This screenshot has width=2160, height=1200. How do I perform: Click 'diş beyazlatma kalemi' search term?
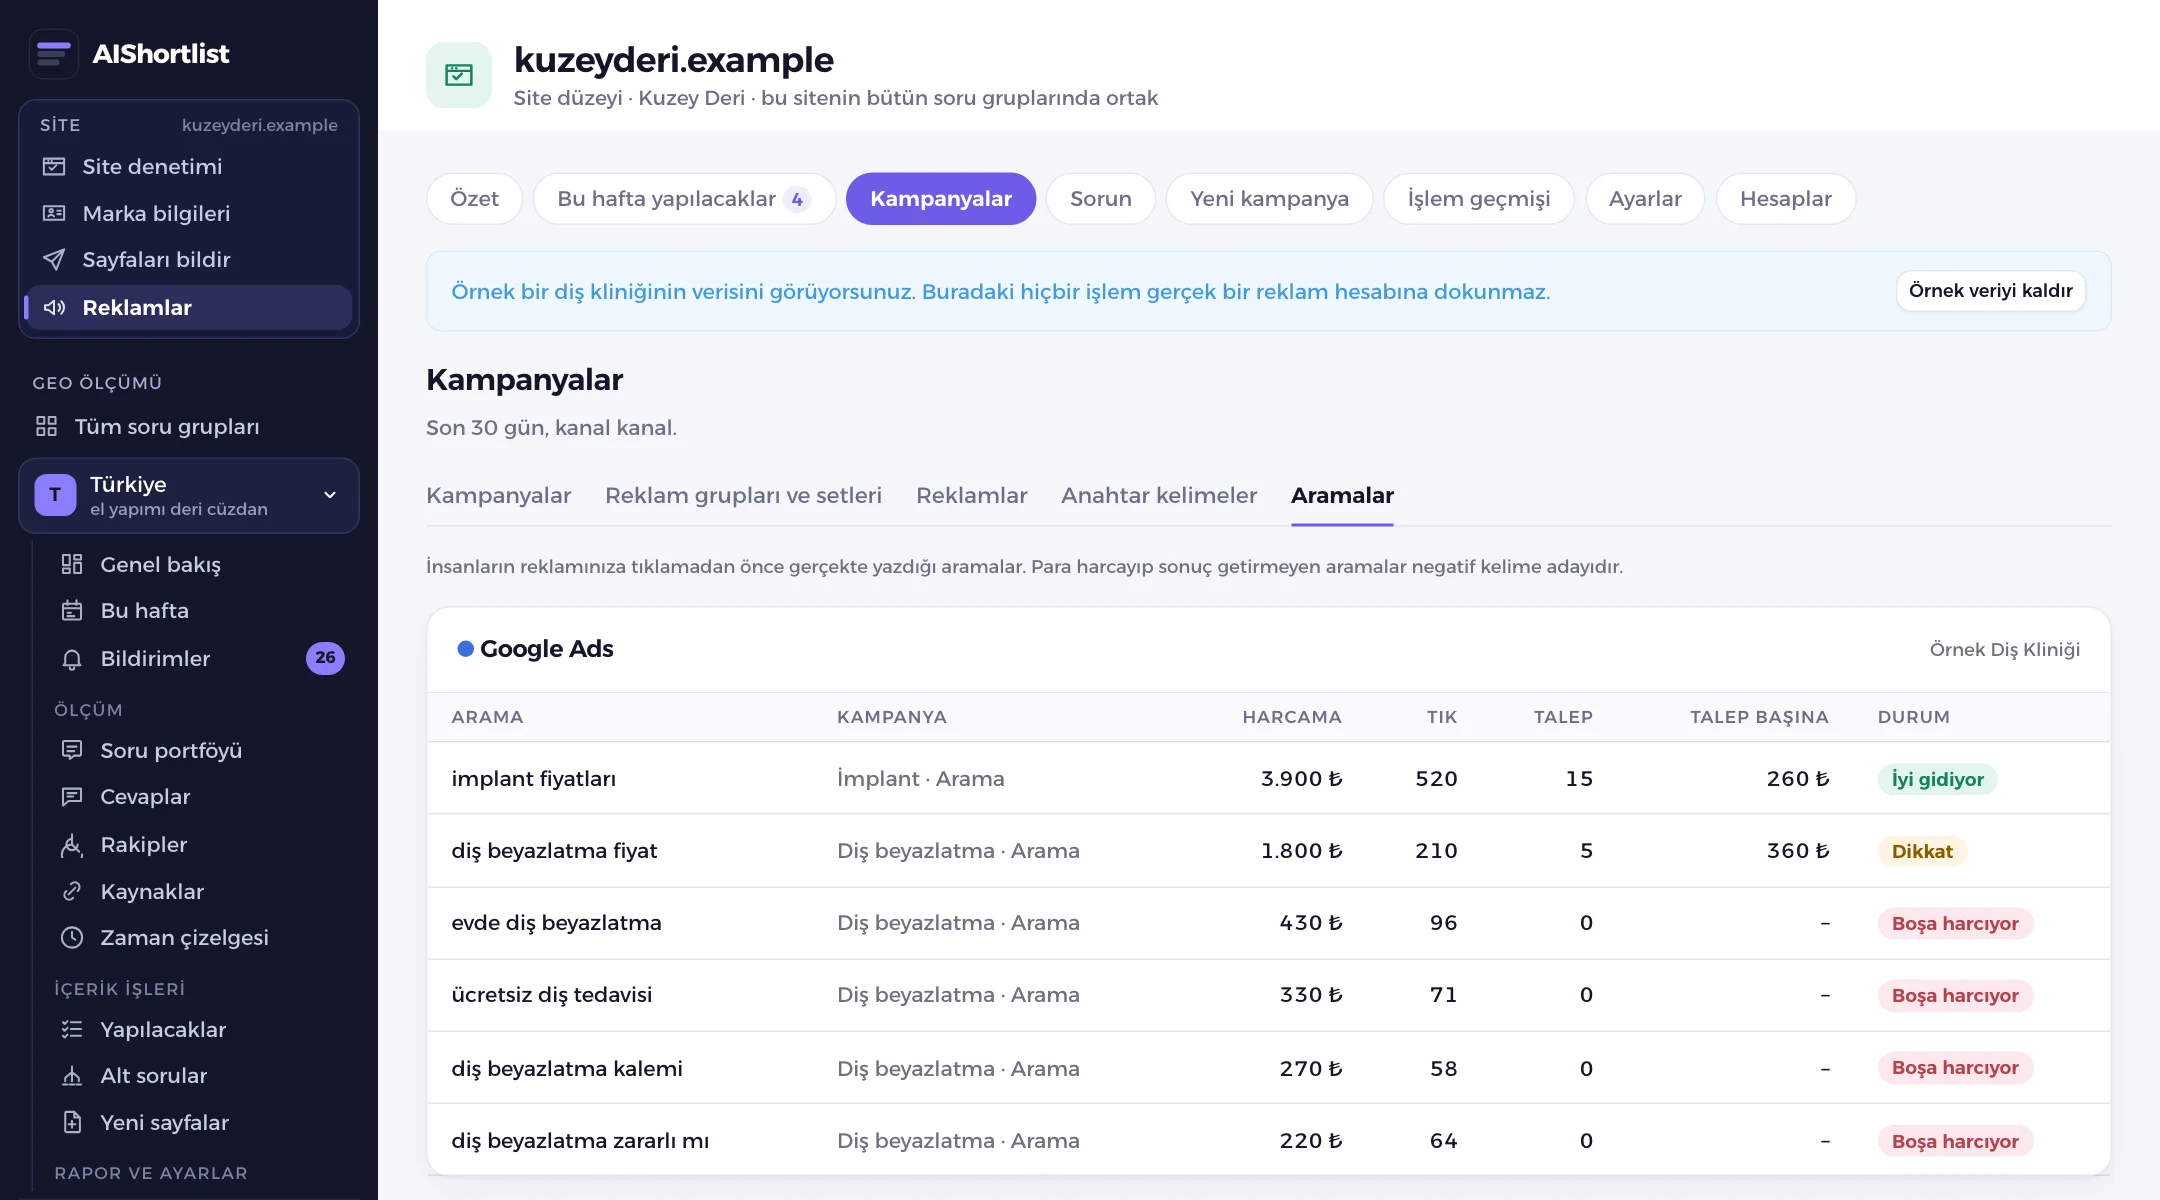(x=567, y=1068)
